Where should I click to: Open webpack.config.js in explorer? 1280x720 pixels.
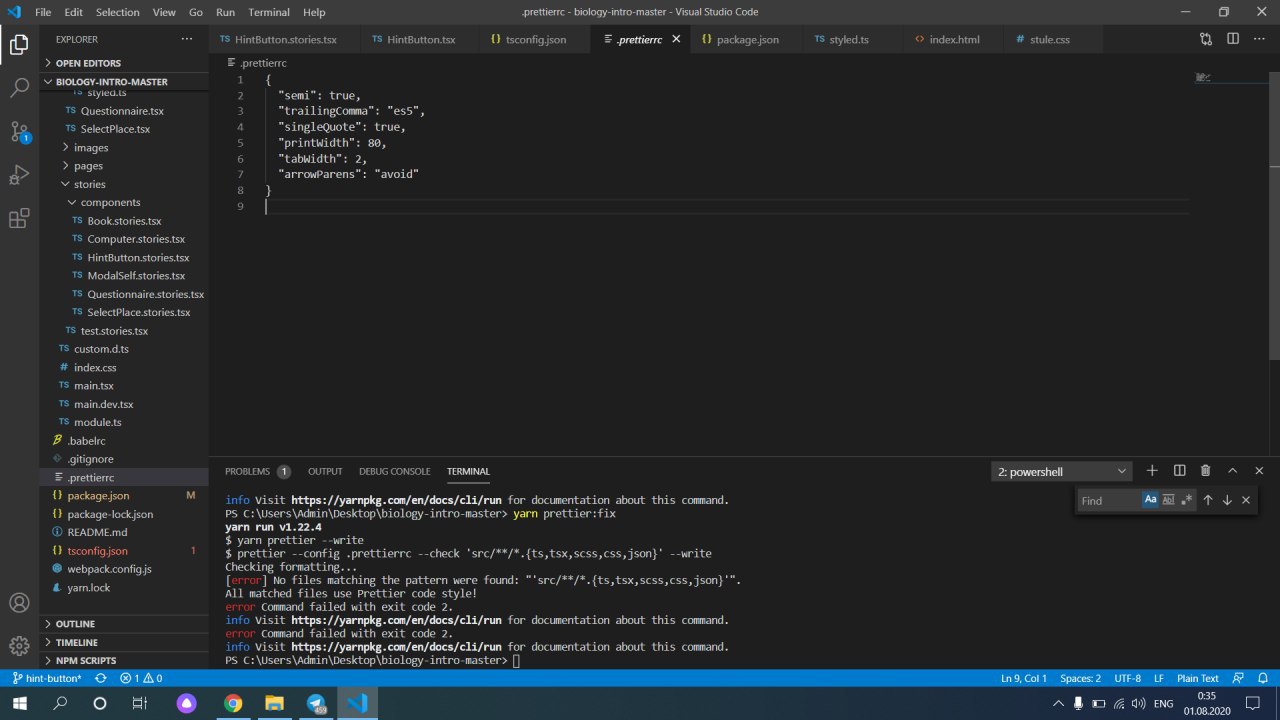pyautogui.click(x=124, y=569)
